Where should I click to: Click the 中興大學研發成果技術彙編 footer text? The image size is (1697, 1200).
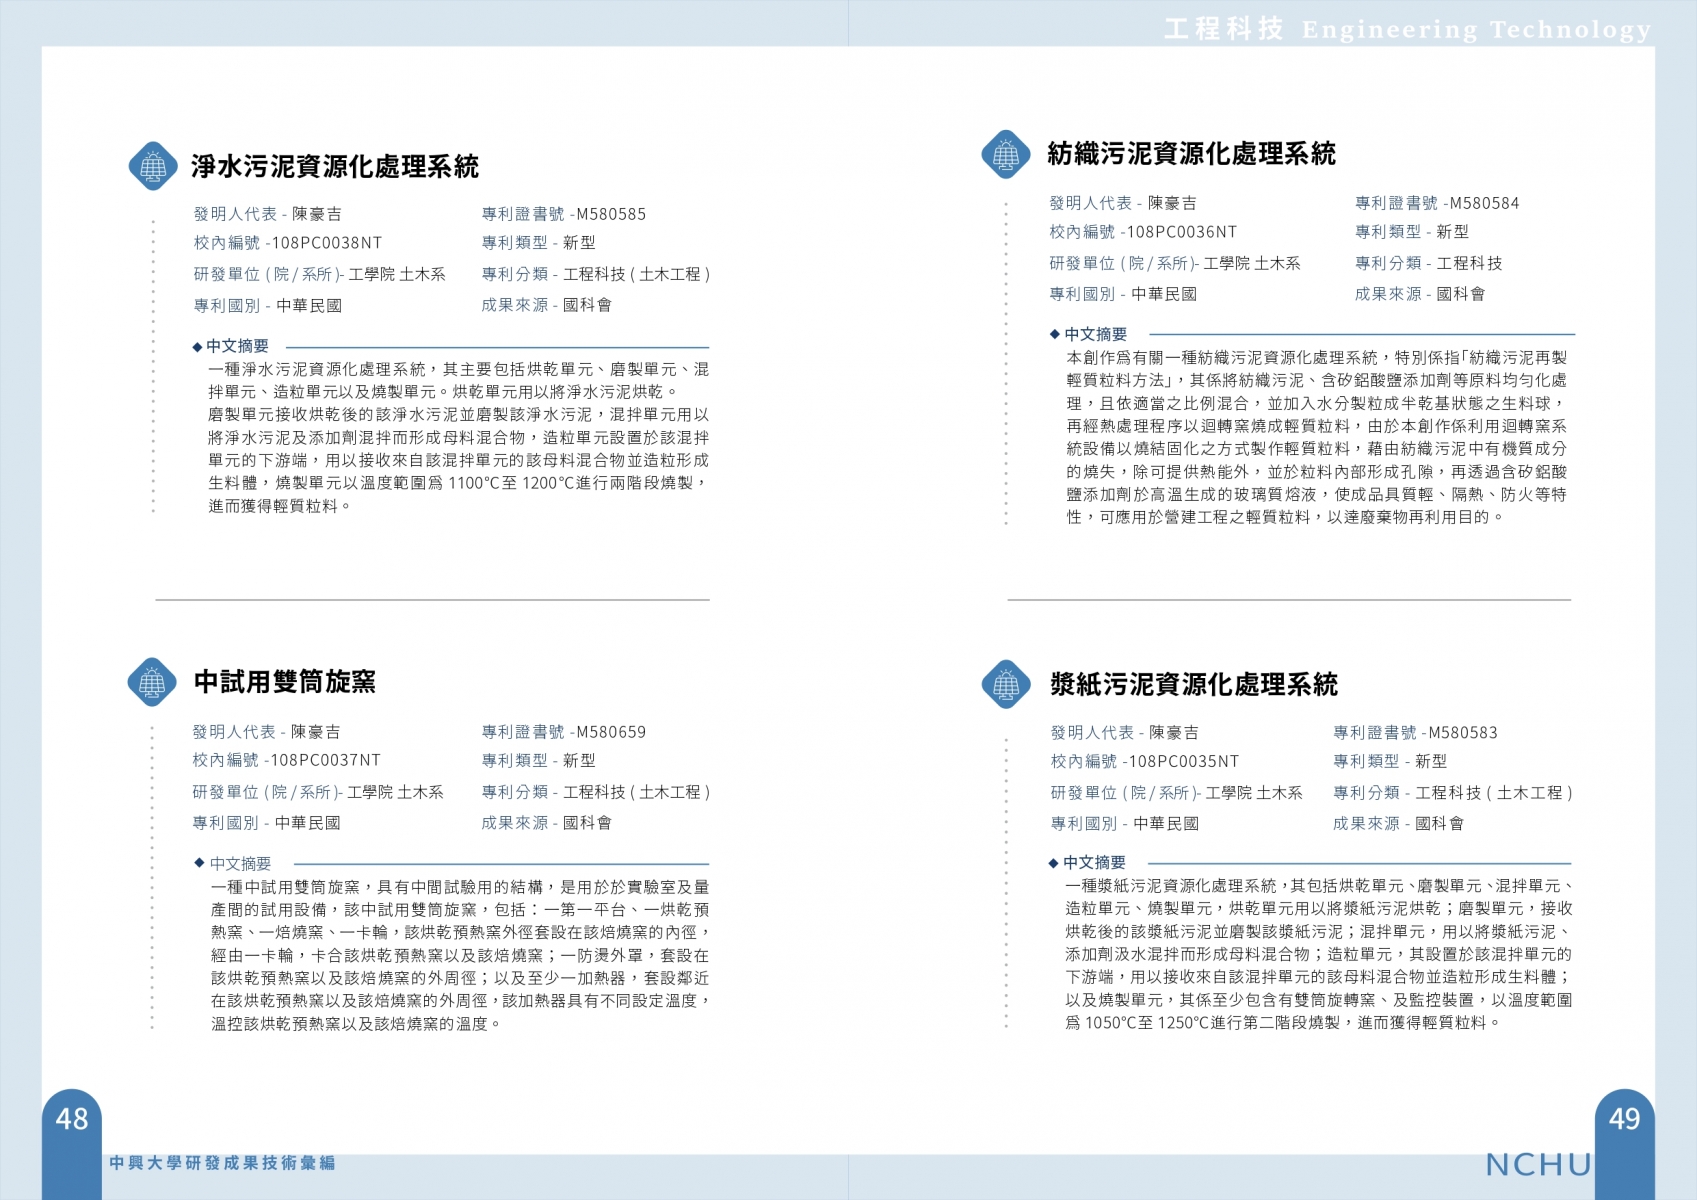coord(222,1163)
